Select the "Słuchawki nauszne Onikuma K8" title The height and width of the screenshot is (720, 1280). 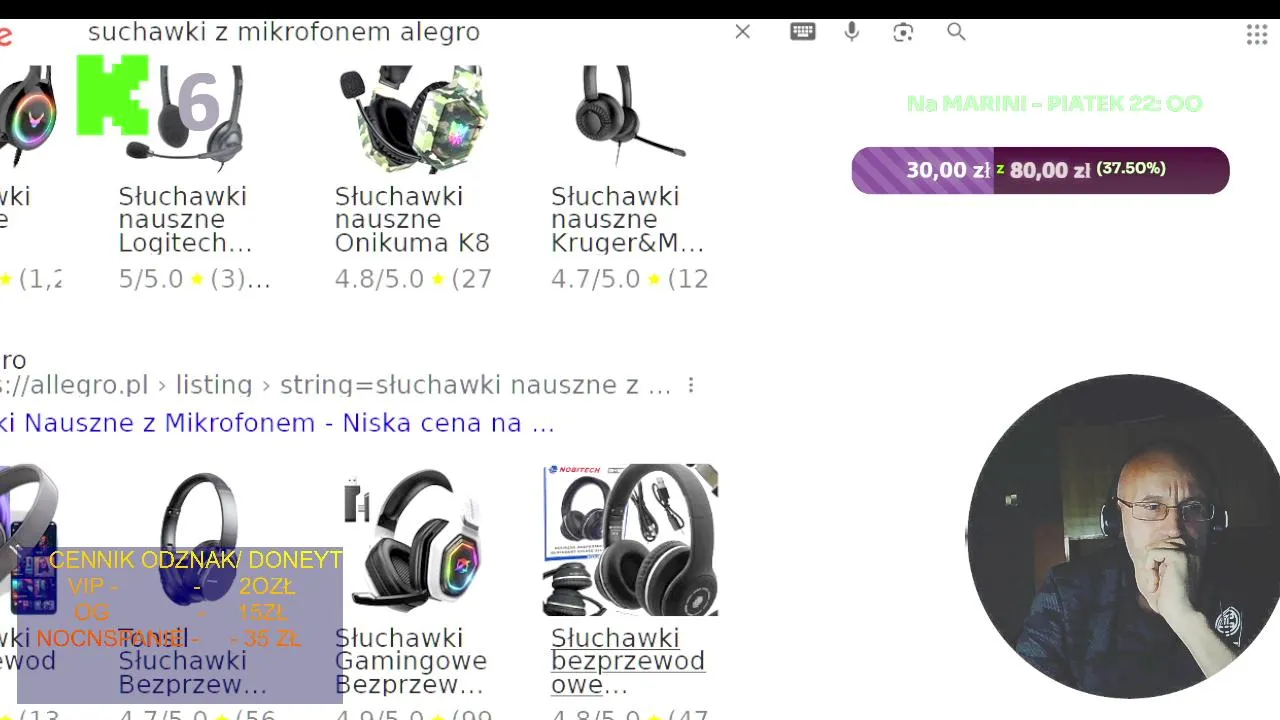[x=412, y=220]
